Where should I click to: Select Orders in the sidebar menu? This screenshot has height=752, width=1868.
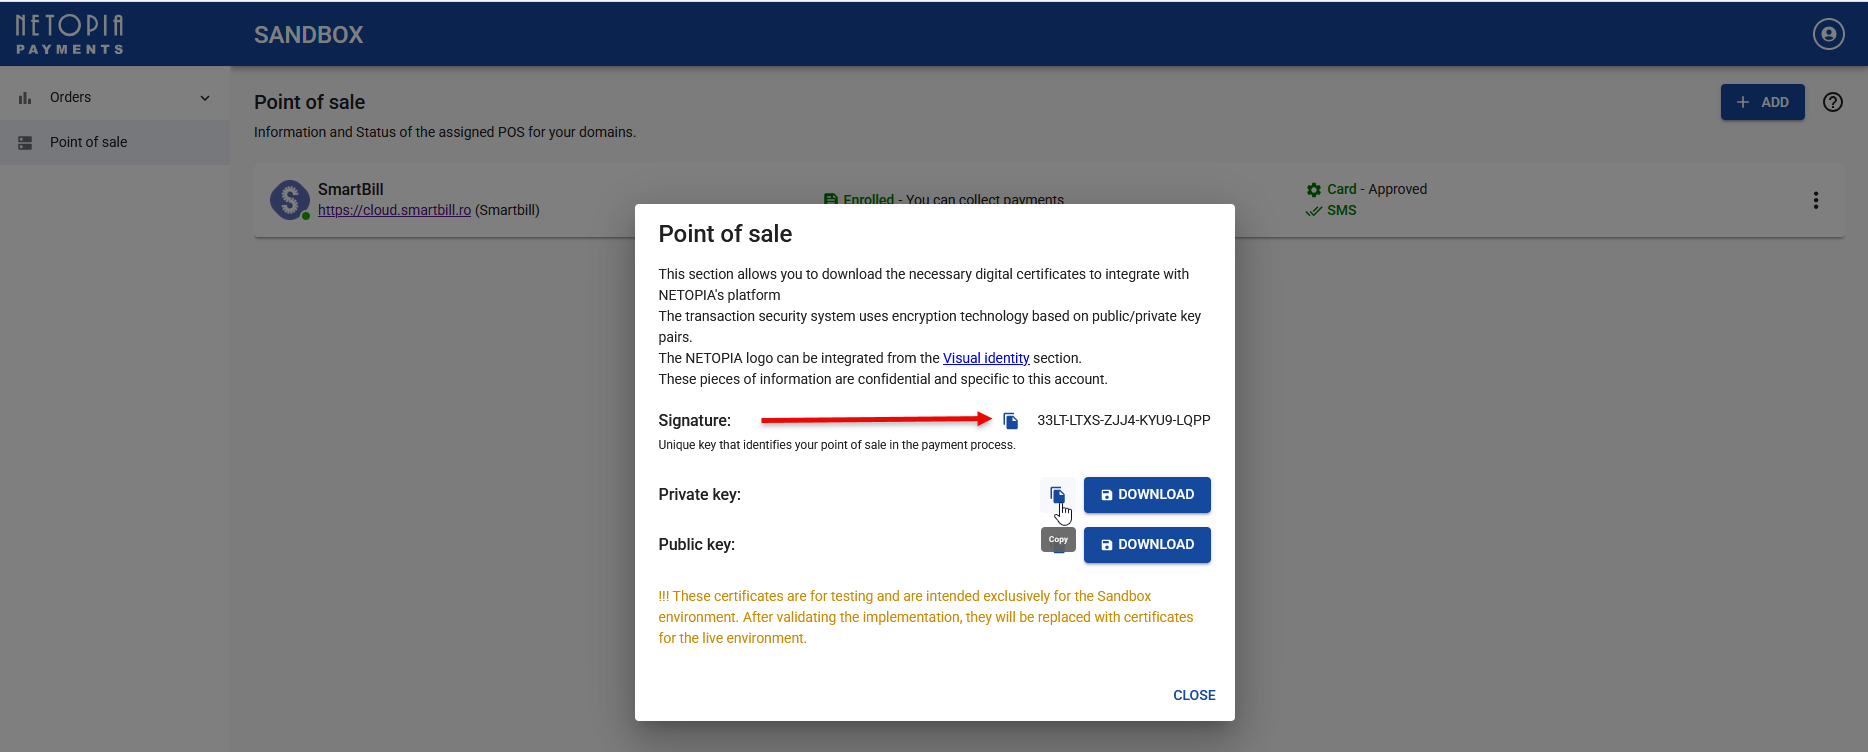coord(70,98)
